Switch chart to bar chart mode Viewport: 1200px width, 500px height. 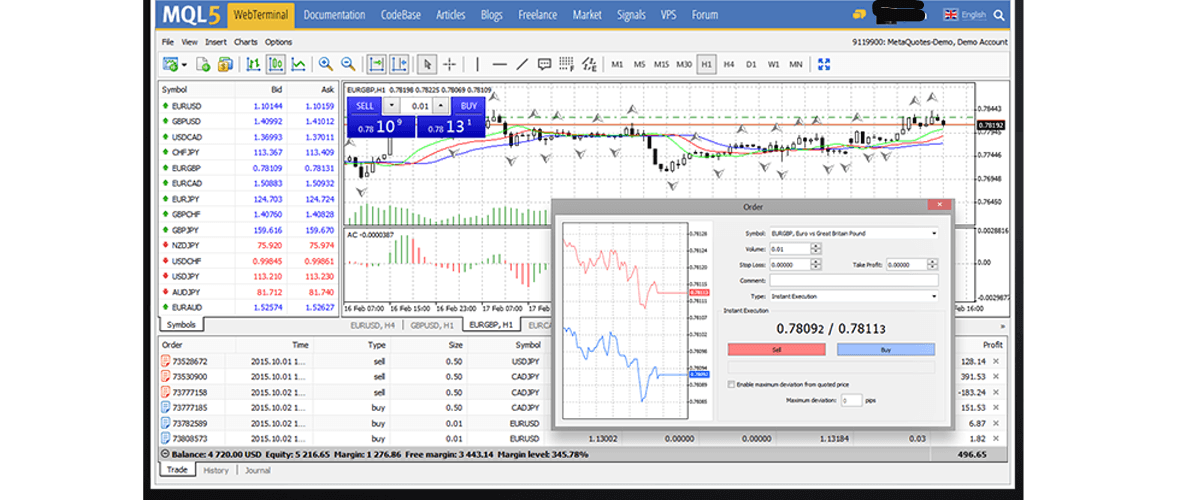click(x=253, y=64)
